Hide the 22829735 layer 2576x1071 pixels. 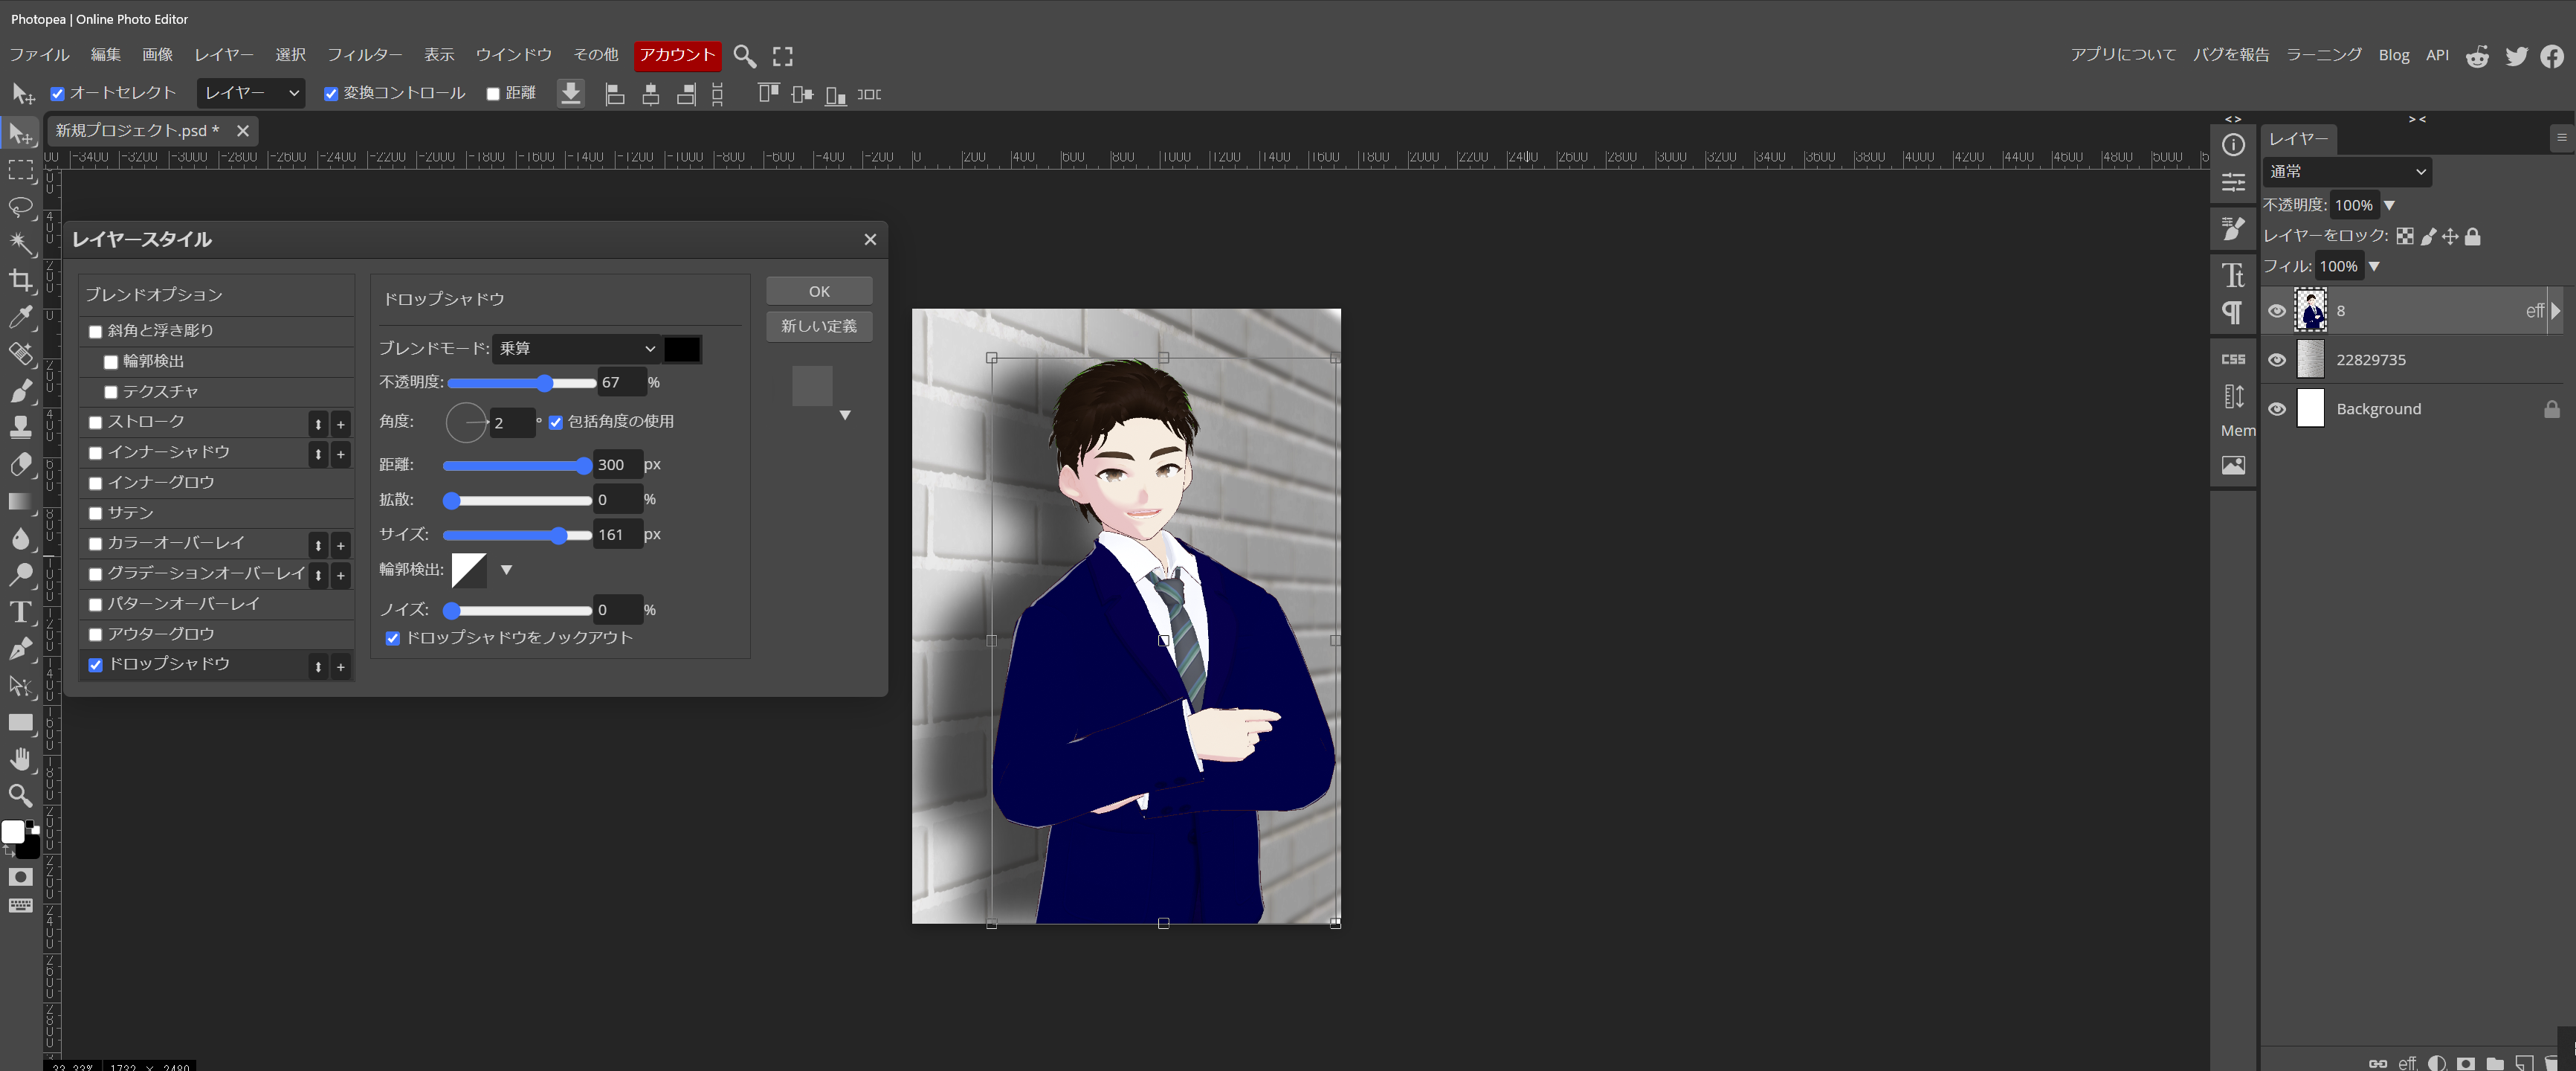pyautogui.click(x=2277, y=360)
